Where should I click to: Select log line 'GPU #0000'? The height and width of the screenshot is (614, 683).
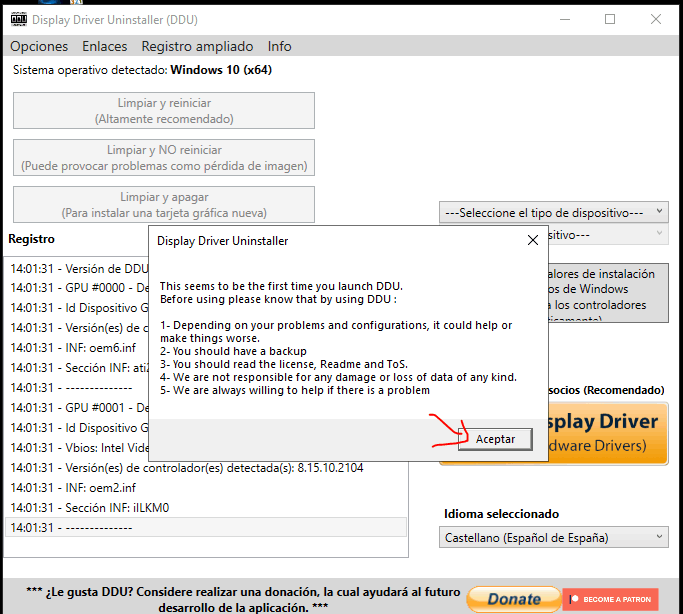(78, 288)
